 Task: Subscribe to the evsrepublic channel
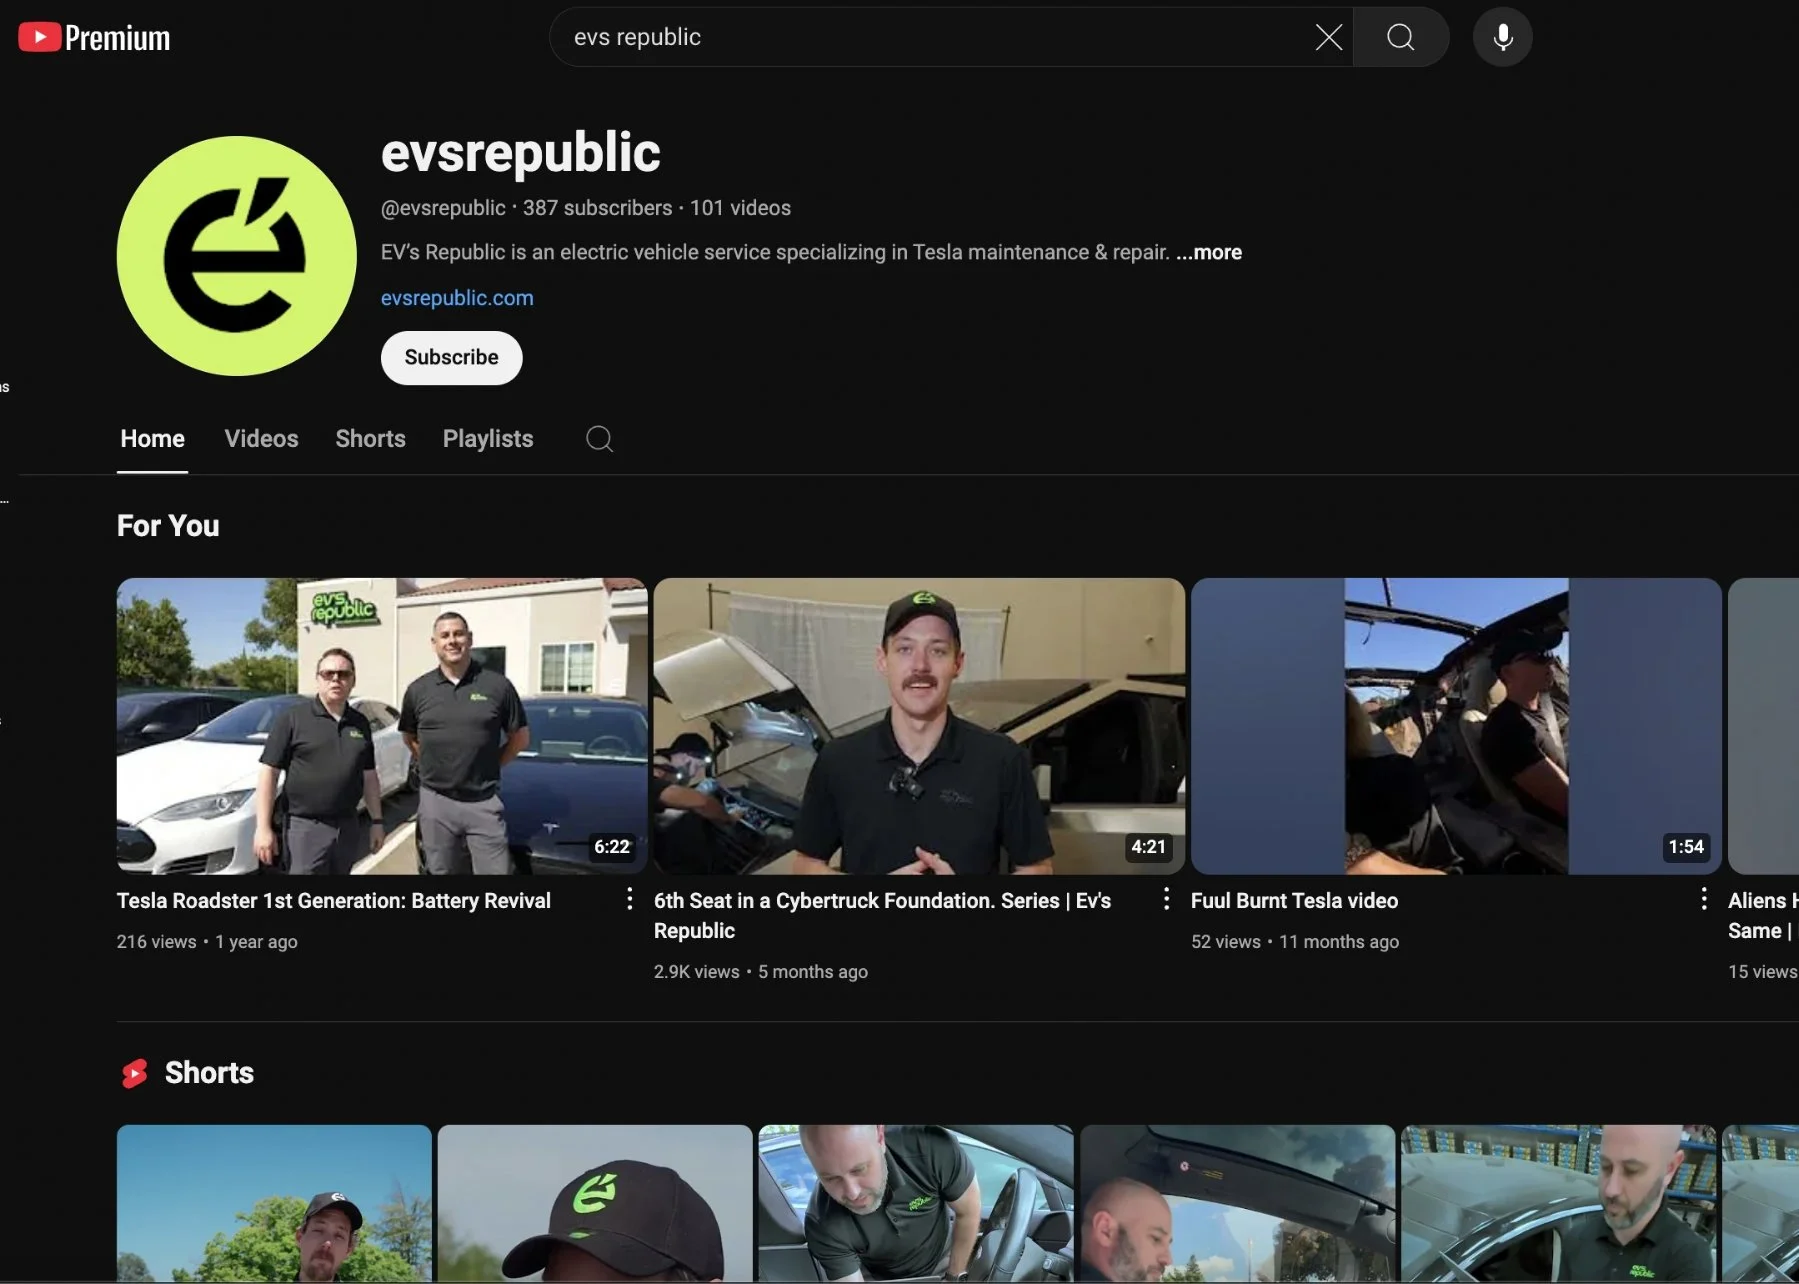(451, 358)
